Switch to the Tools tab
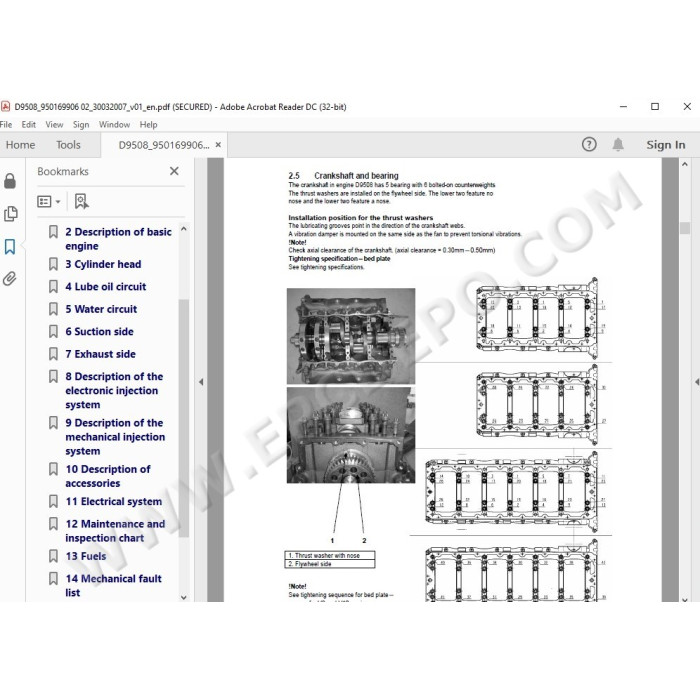 pos(68,145)
